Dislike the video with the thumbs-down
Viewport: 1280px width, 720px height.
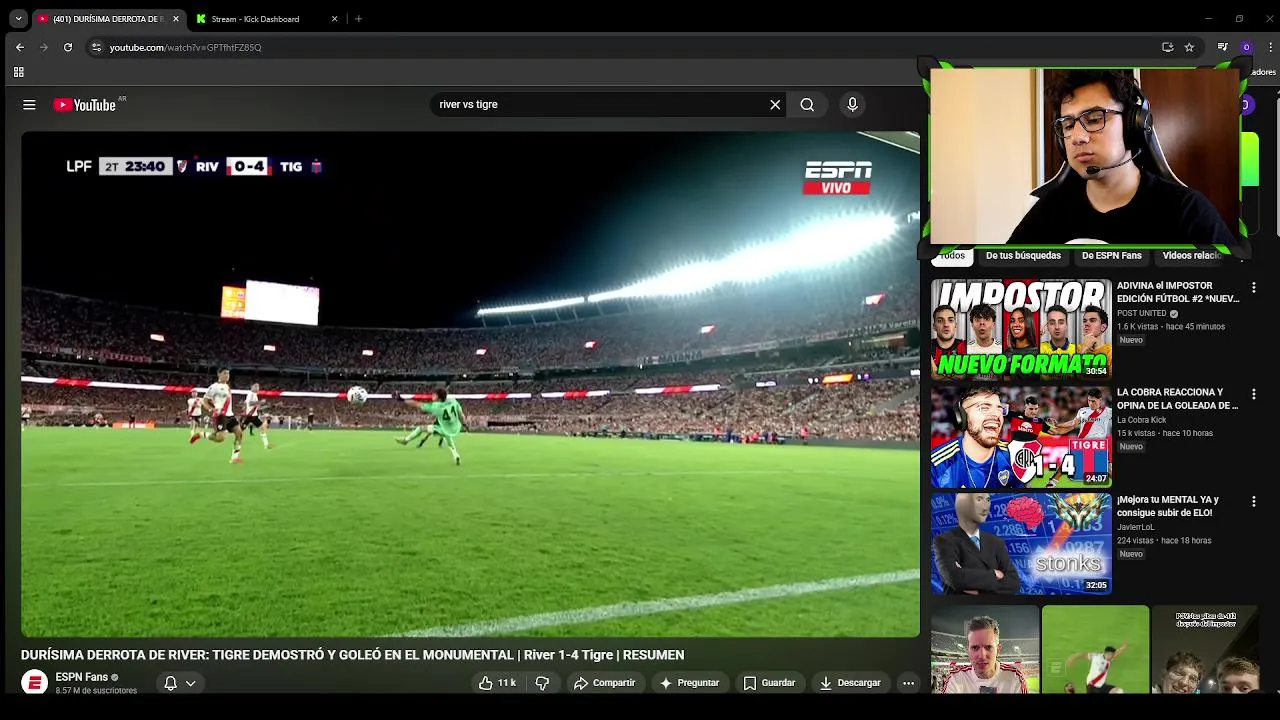pos(543,683)
